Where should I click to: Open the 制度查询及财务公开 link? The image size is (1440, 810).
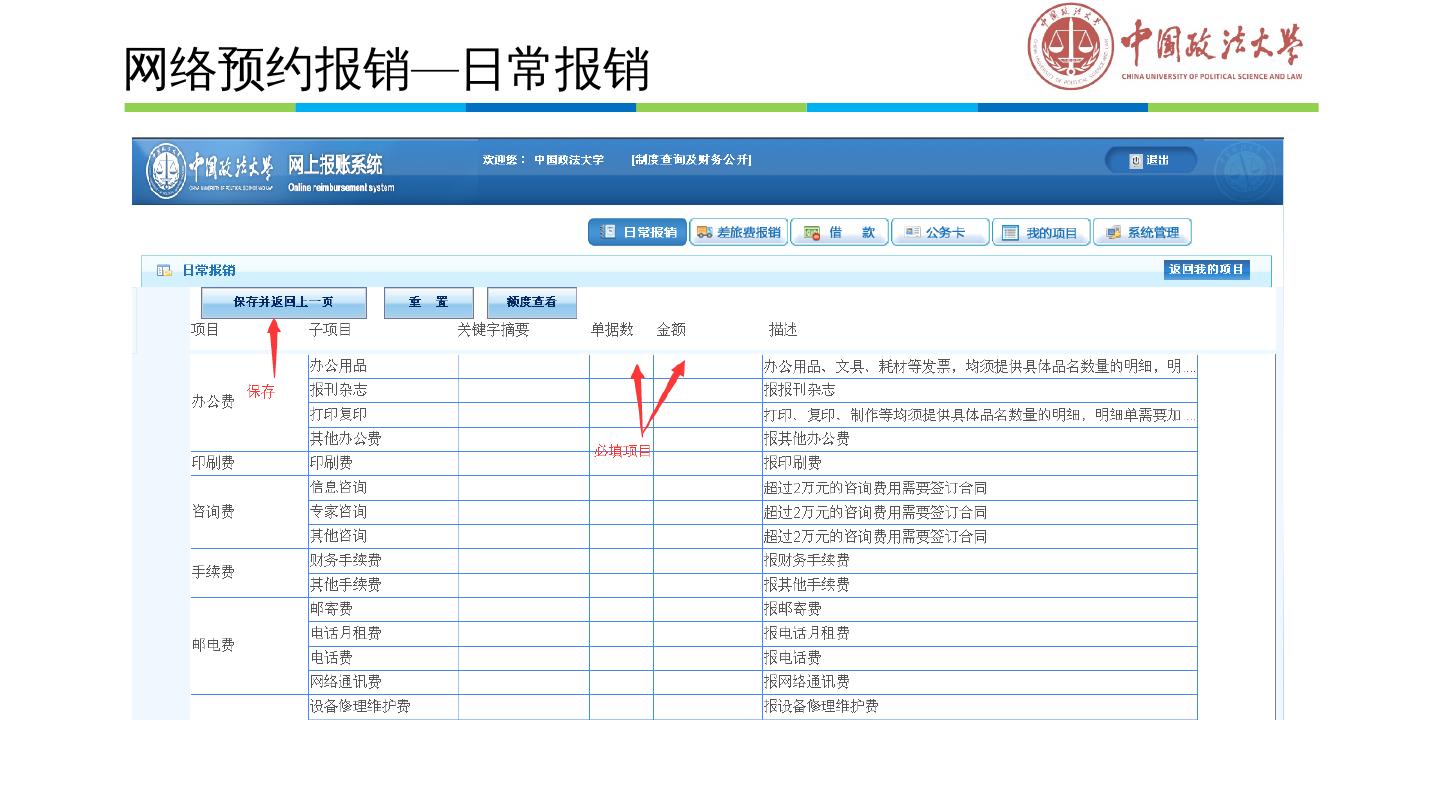pos(691,160)
